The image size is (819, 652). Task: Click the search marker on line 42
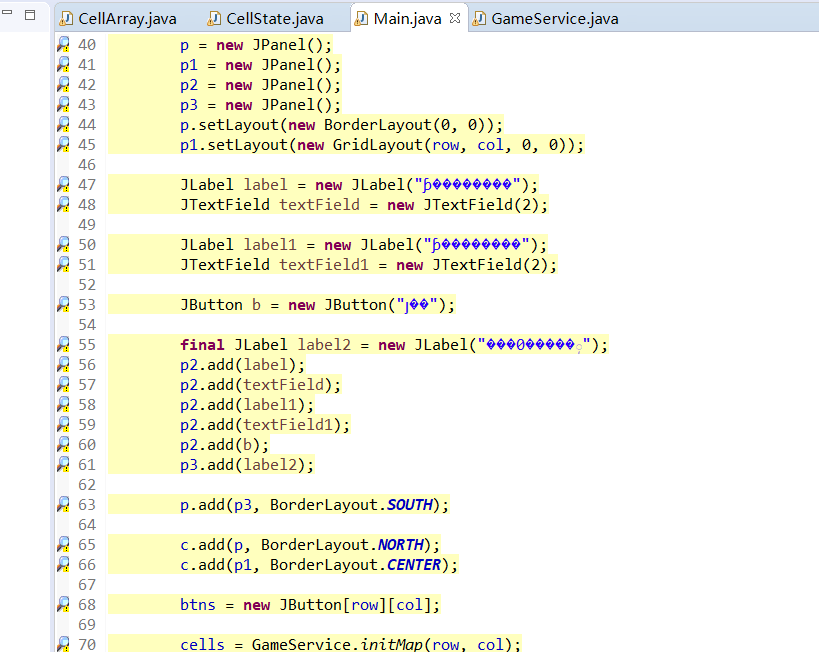[63, 85]
